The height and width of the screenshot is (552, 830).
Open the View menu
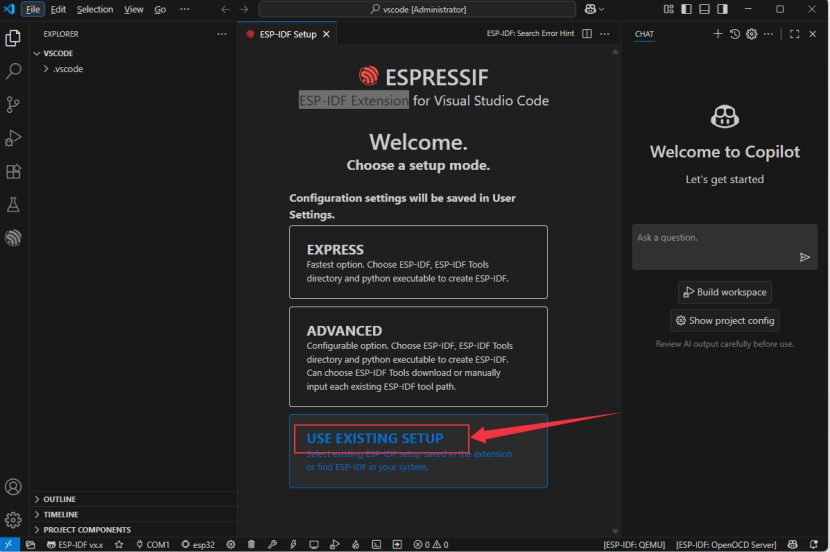pyautogui.click(x=133, y=9)
